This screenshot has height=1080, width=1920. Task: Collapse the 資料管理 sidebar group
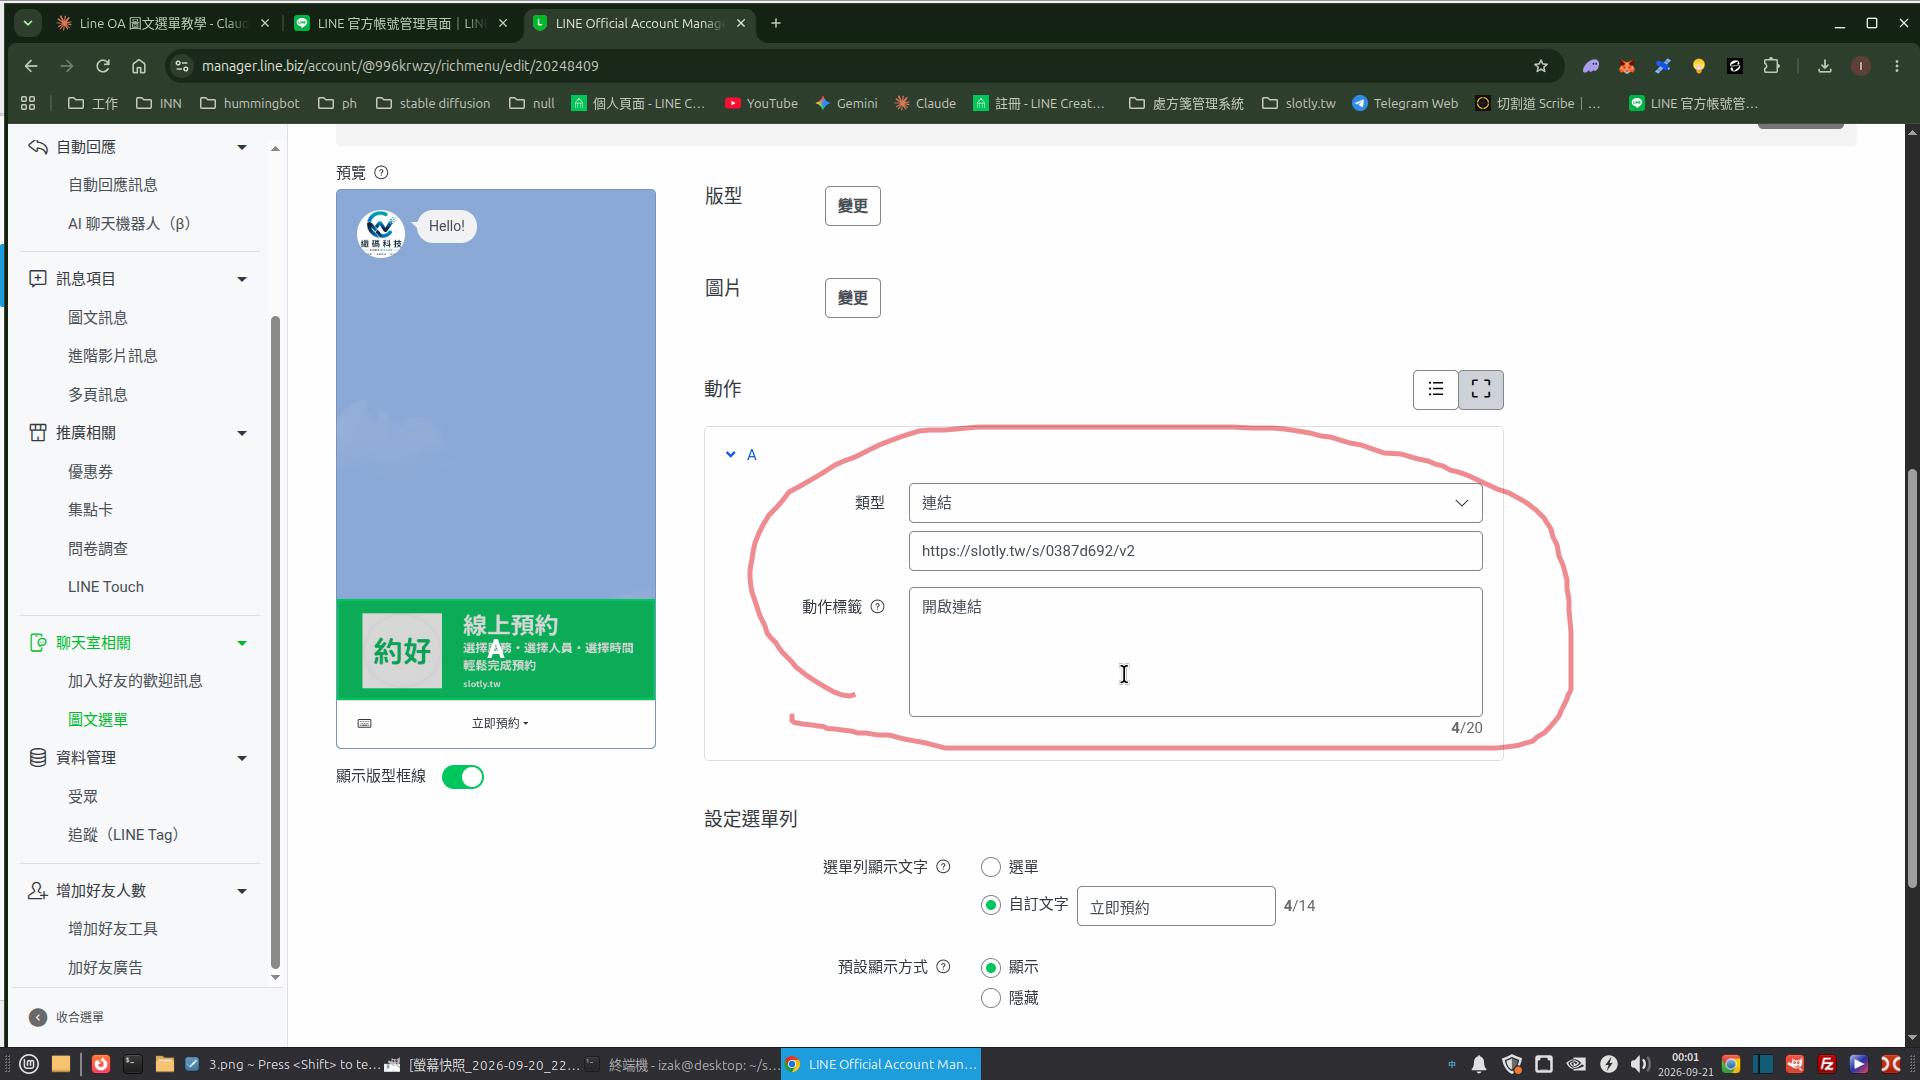click(242, 758)
